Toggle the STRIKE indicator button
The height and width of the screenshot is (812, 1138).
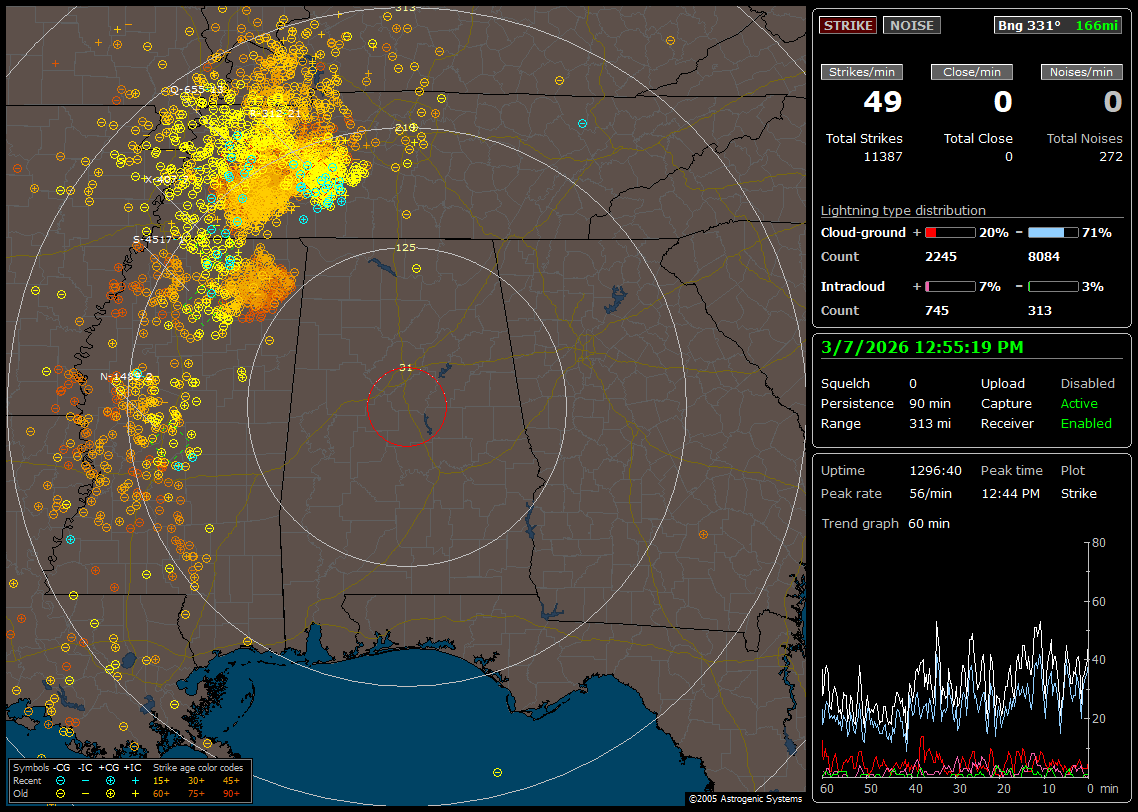click(x=848, y=26)
